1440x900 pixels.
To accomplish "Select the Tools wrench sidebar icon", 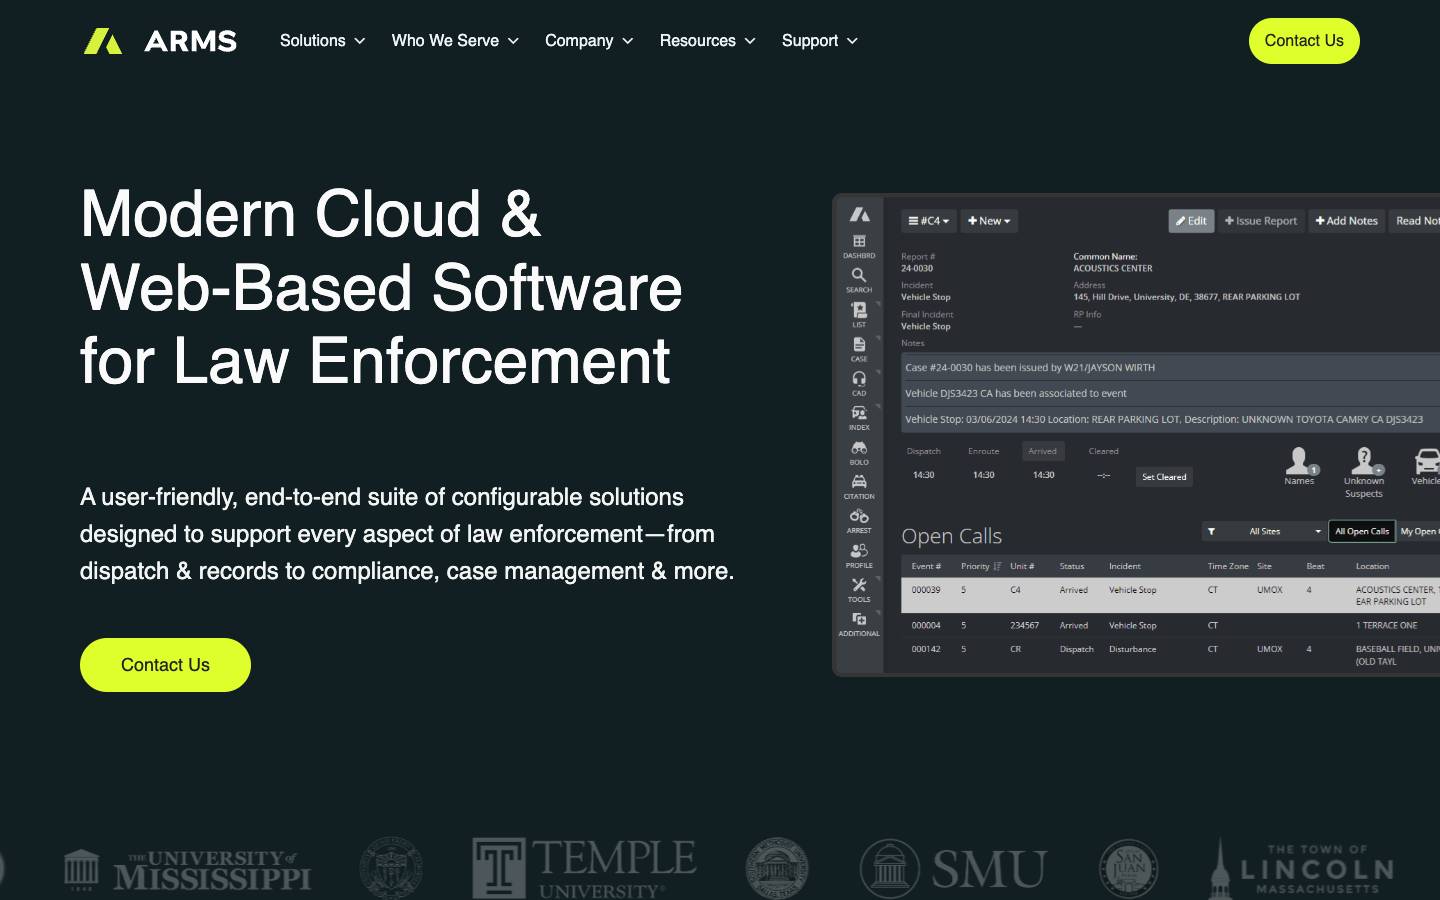I will [x=859, y=585].
